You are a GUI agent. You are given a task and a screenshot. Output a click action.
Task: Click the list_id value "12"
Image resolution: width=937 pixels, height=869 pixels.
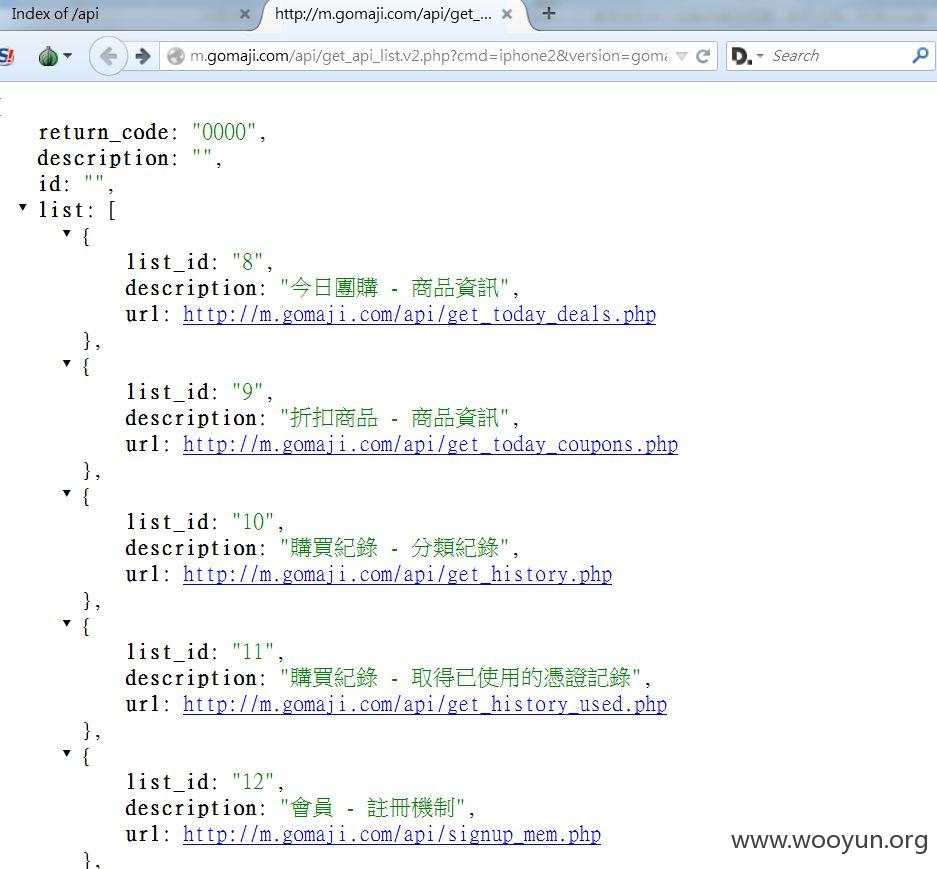tap(253, 782)
